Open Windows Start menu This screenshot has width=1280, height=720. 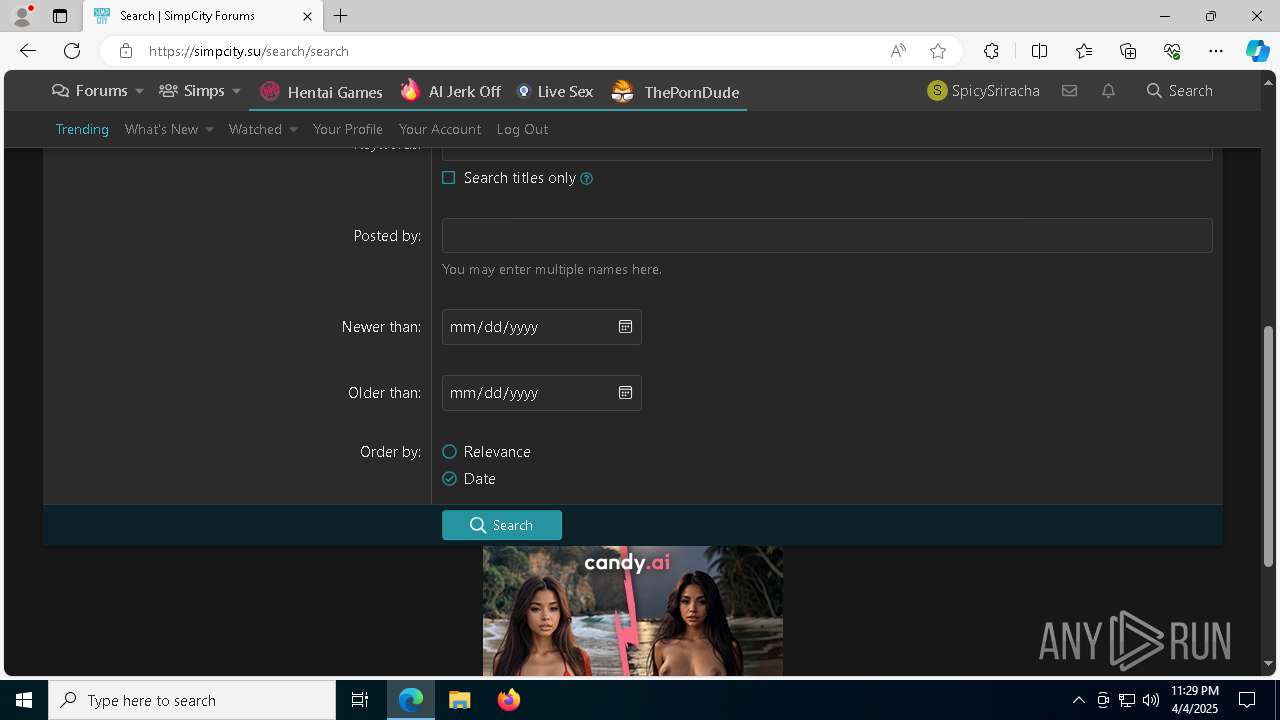click(24, 700)
